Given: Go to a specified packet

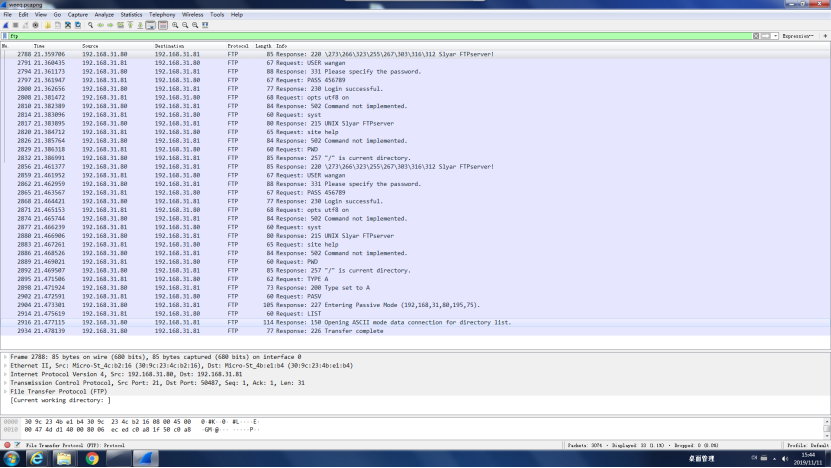Looking at the screenshot, I should coord(120,25).
